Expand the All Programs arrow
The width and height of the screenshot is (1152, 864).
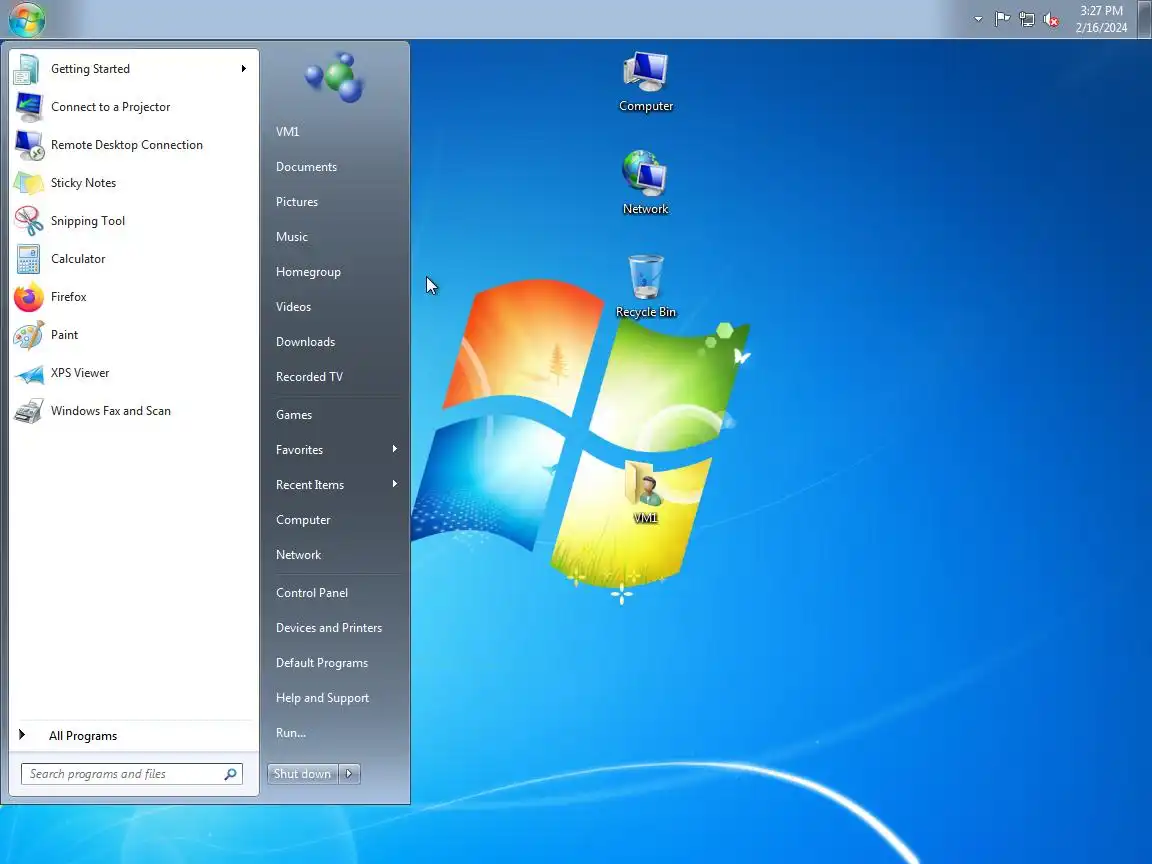click(x=22, y=735)
